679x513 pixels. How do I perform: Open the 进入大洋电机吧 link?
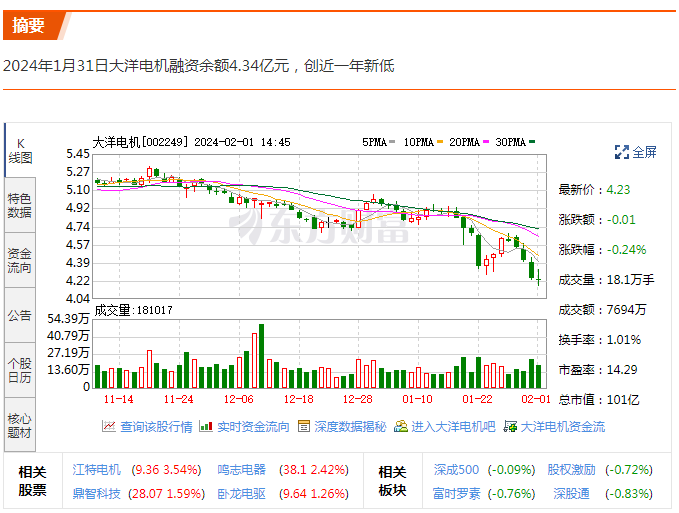click(453, 427)
